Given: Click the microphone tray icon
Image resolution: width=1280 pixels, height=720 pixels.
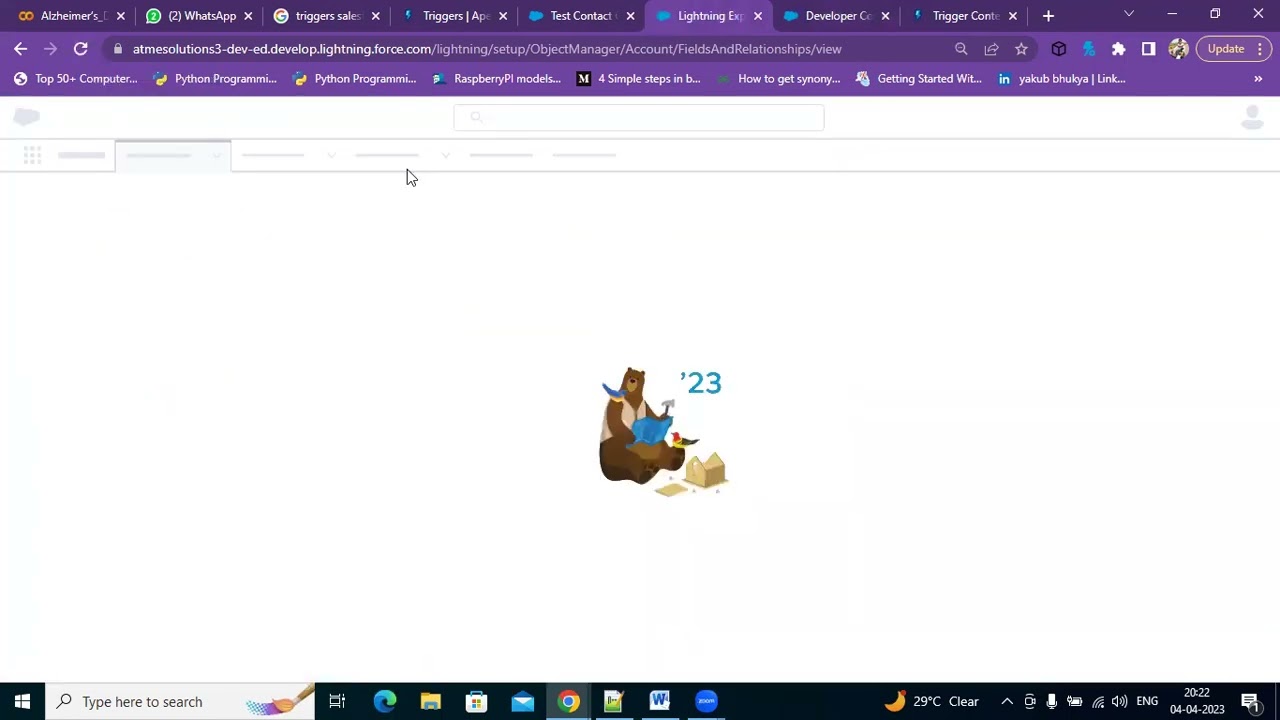Looking at the screenshot, I should pyautogui.click(x=1052, y=701).
